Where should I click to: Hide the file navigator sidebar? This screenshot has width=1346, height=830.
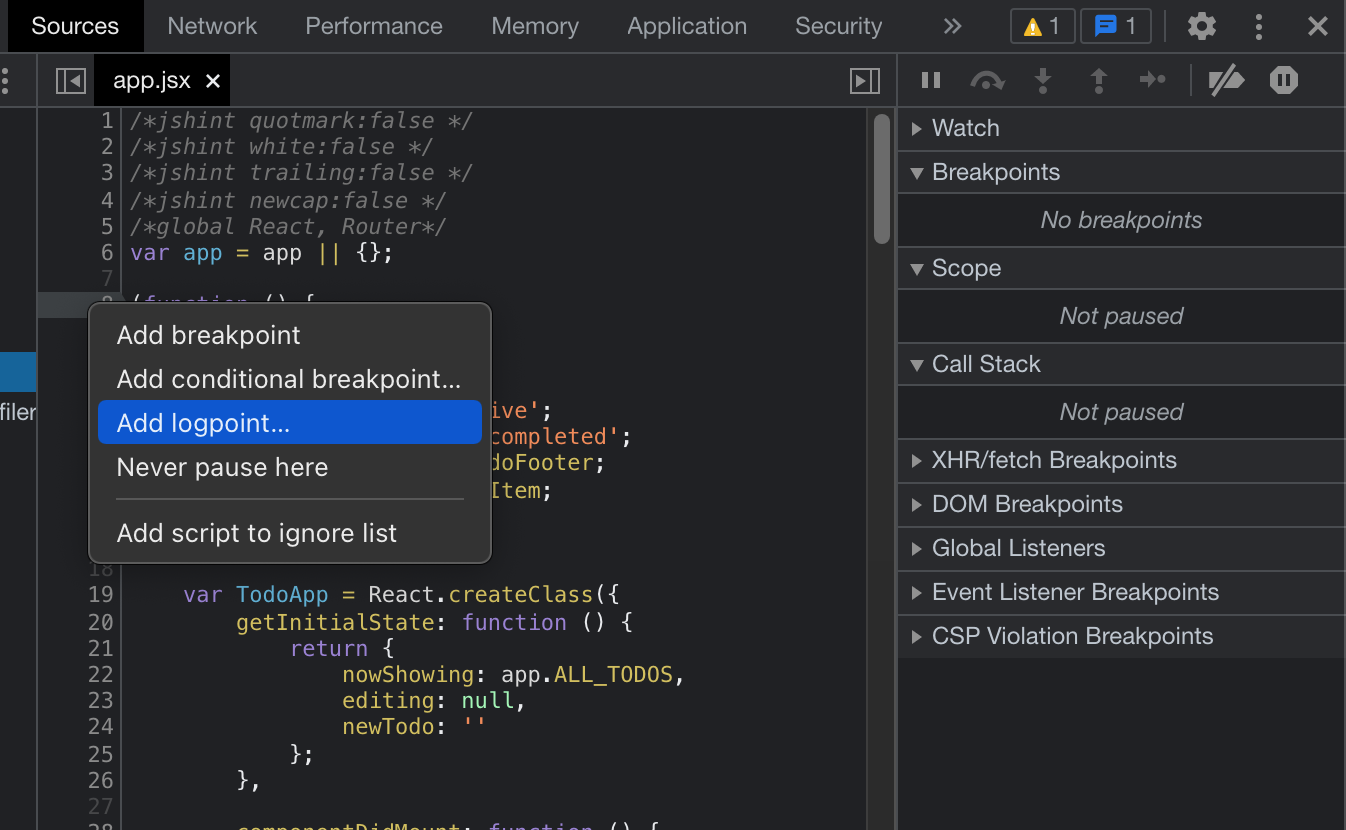(70, 80)
